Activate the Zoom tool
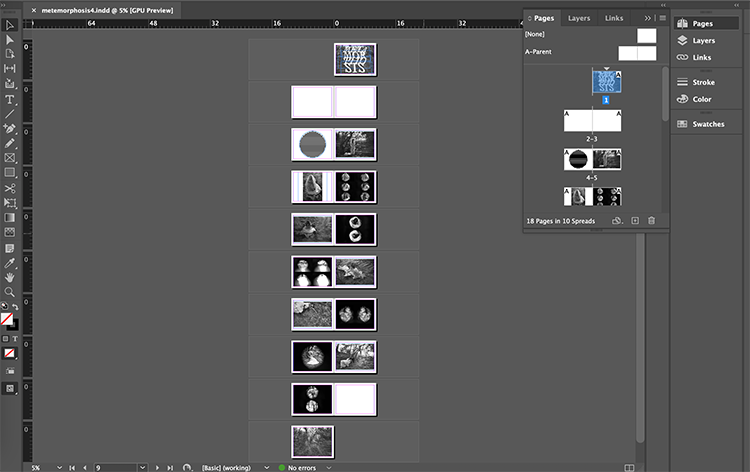Screen dimensions: 750x472 pyautogui.click(x=10, y=291)
